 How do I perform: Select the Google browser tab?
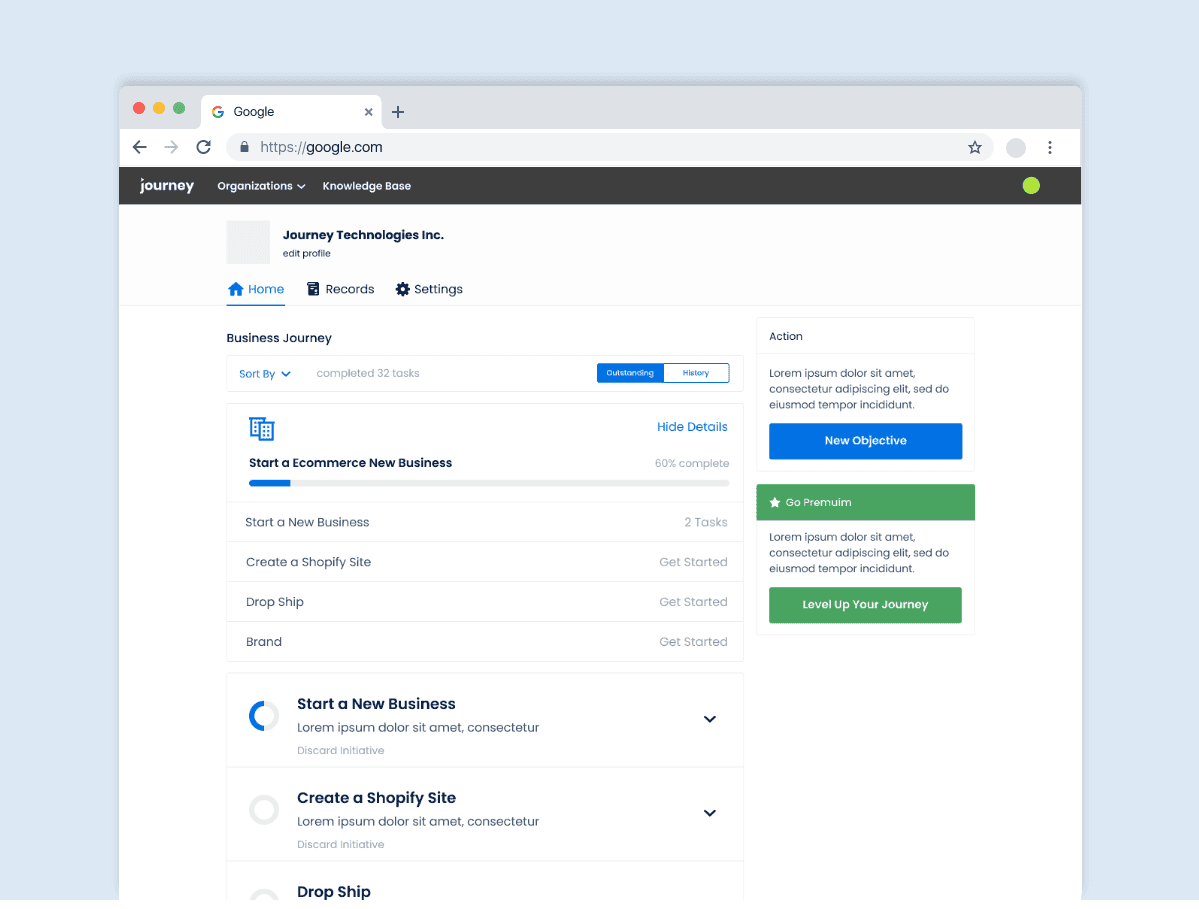pyautogui.click(x=291, y=112)
